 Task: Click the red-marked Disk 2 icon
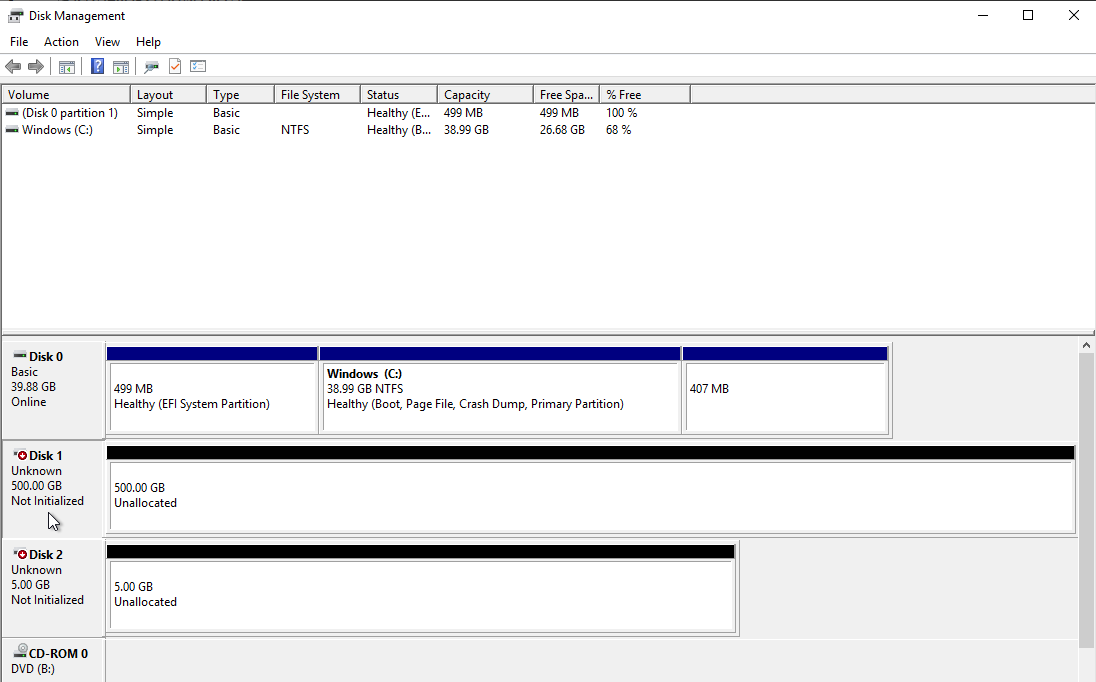[20, 554]
